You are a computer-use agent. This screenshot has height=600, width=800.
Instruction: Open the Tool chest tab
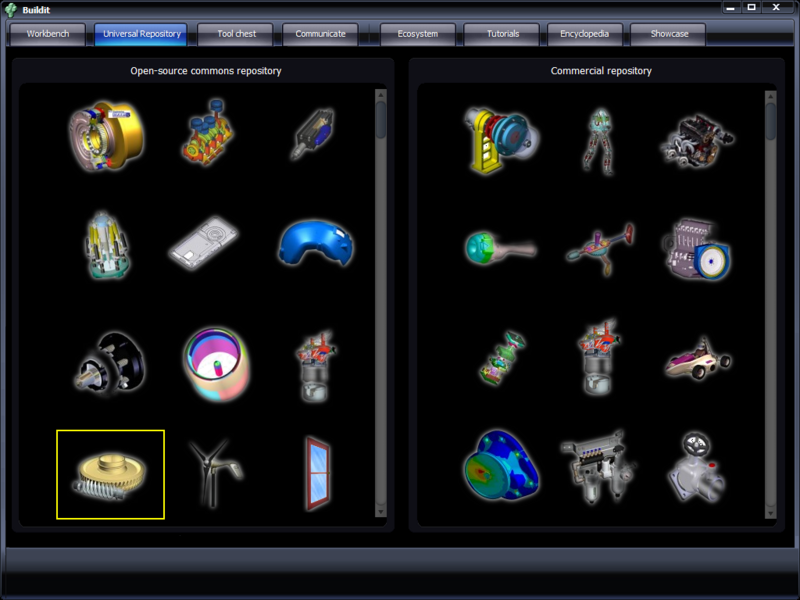(235, 33)
